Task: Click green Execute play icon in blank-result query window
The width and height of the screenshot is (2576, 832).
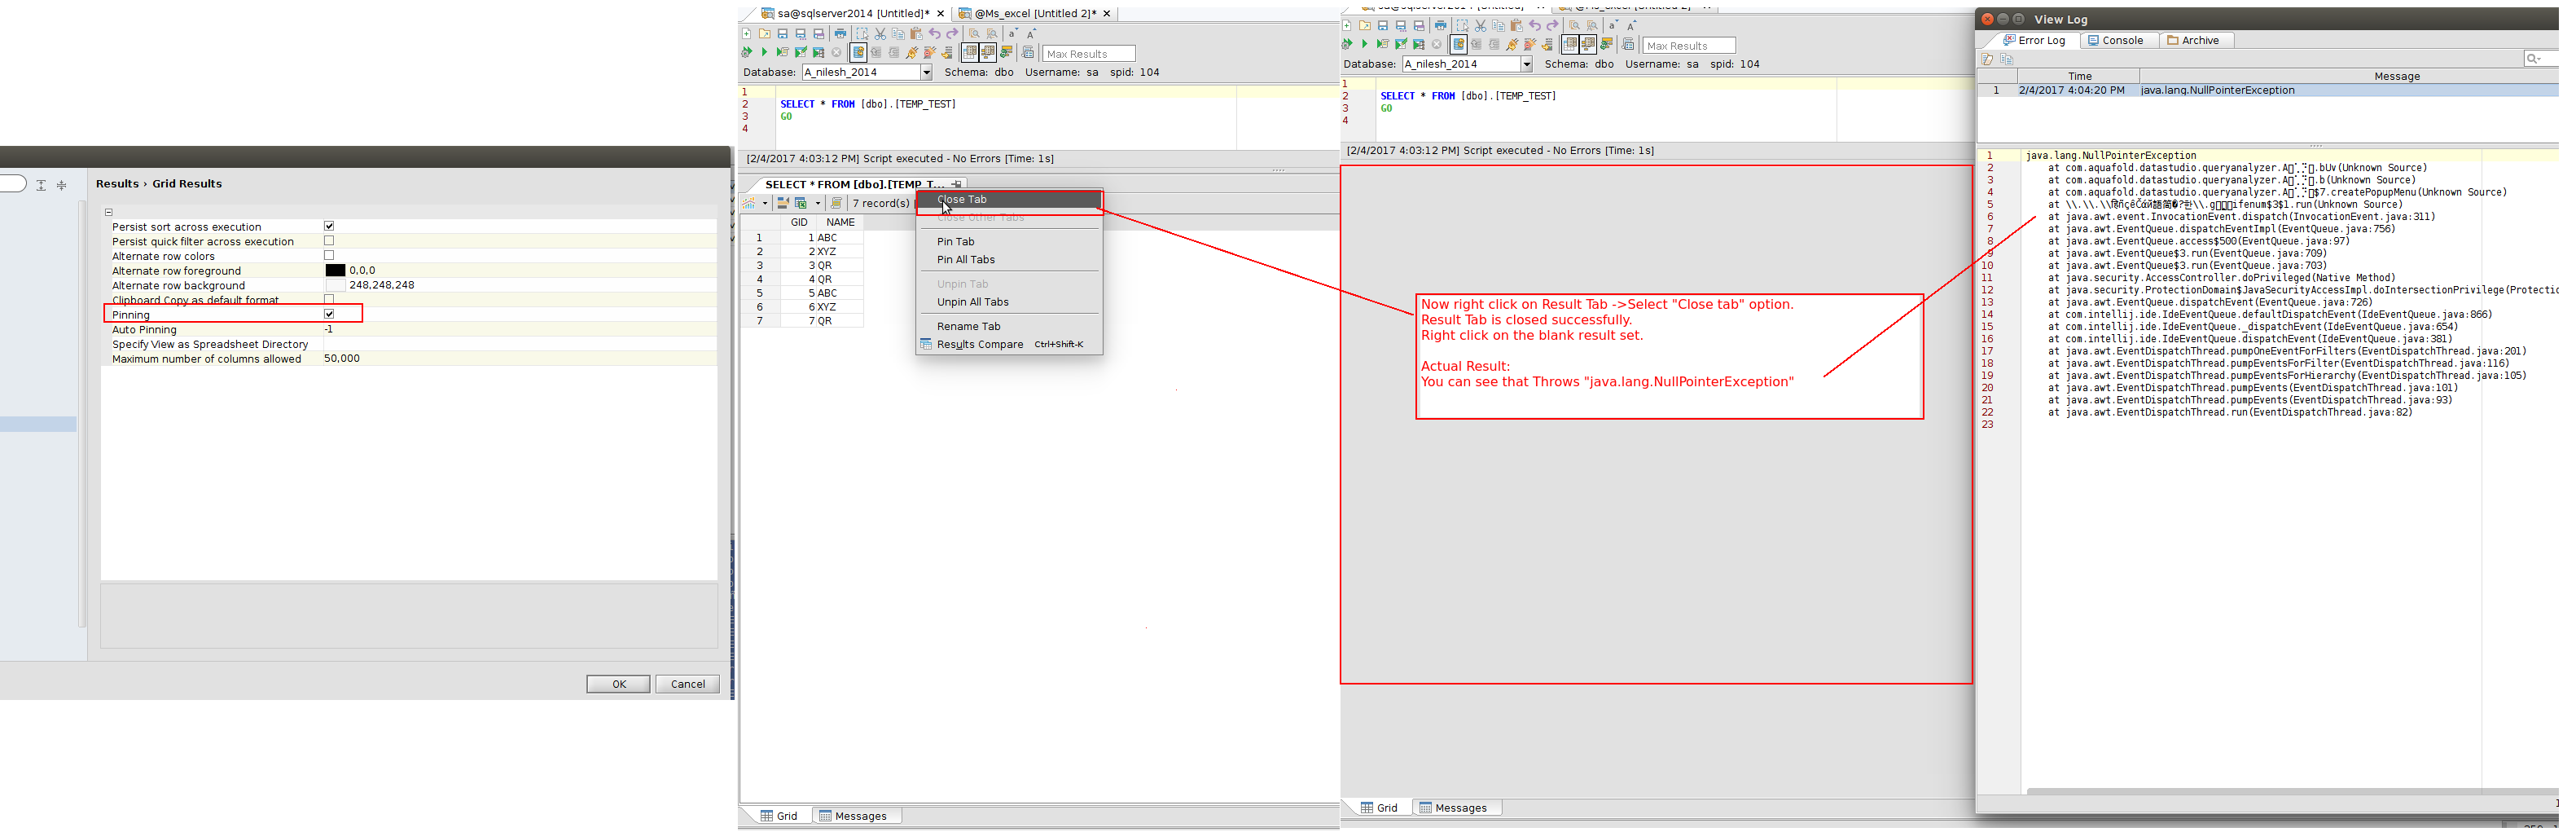Action: [1365, 44]
